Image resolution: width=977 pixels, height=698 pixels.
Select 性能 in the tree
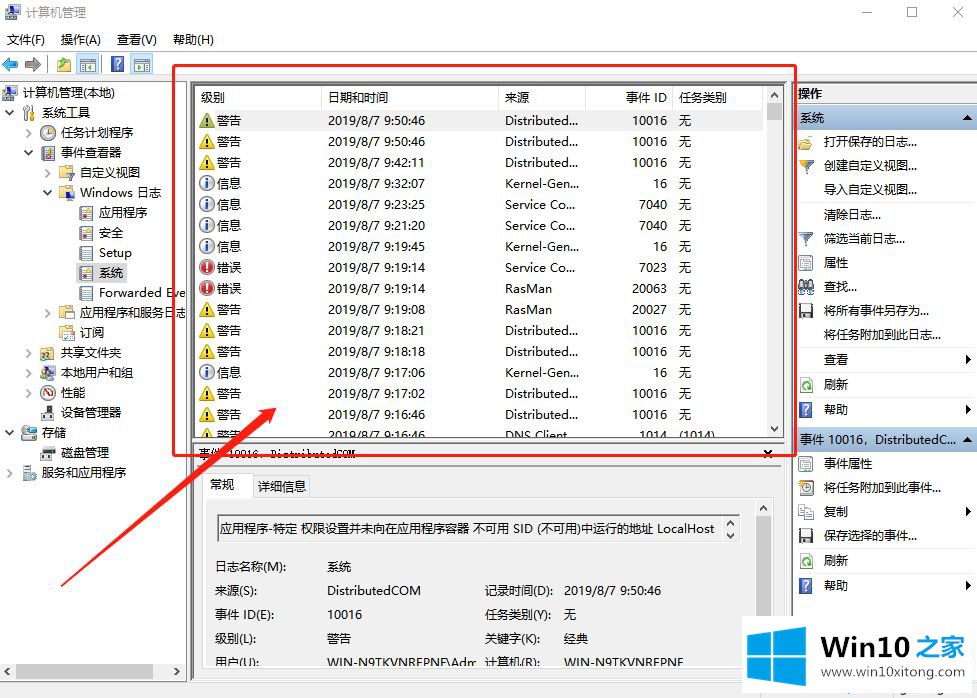click(x=73, y=393)
